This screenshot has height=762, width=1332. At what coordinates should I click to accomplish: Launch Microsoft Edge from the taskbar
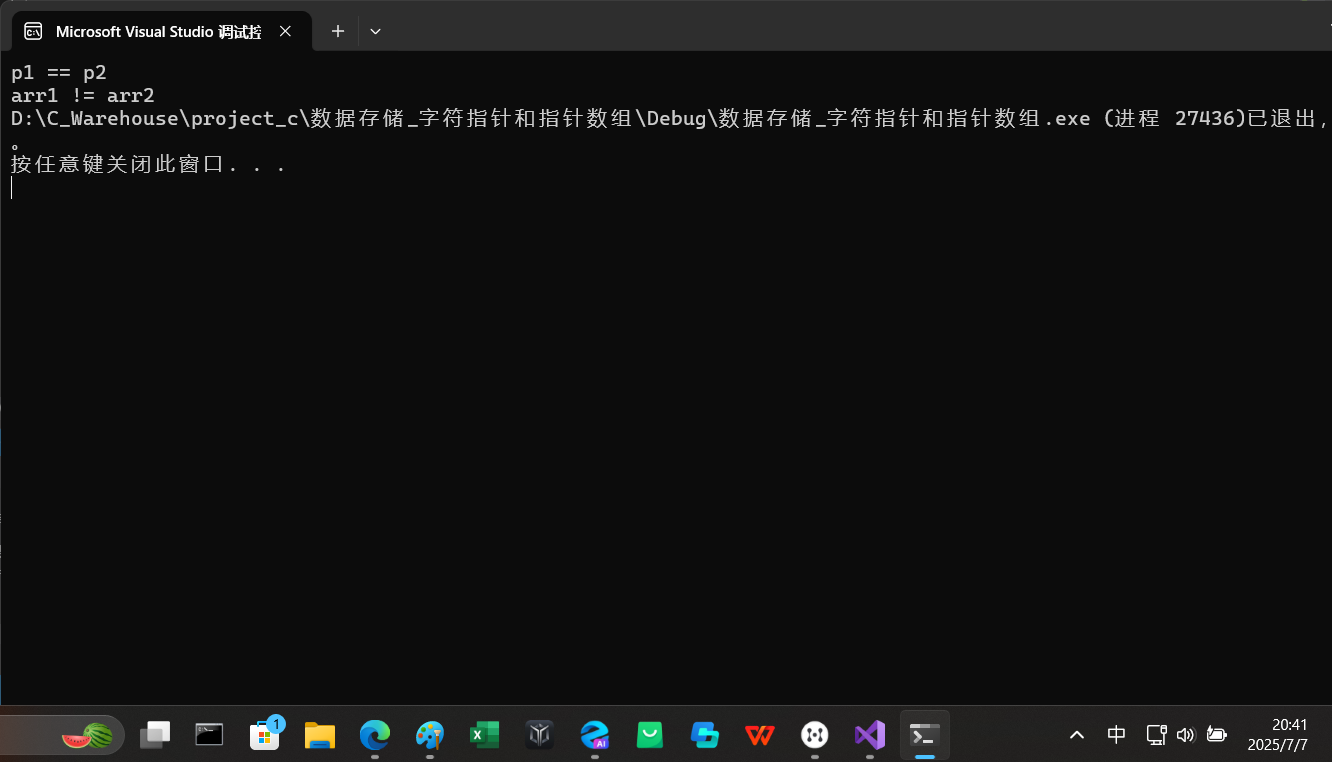coord(375,735)
